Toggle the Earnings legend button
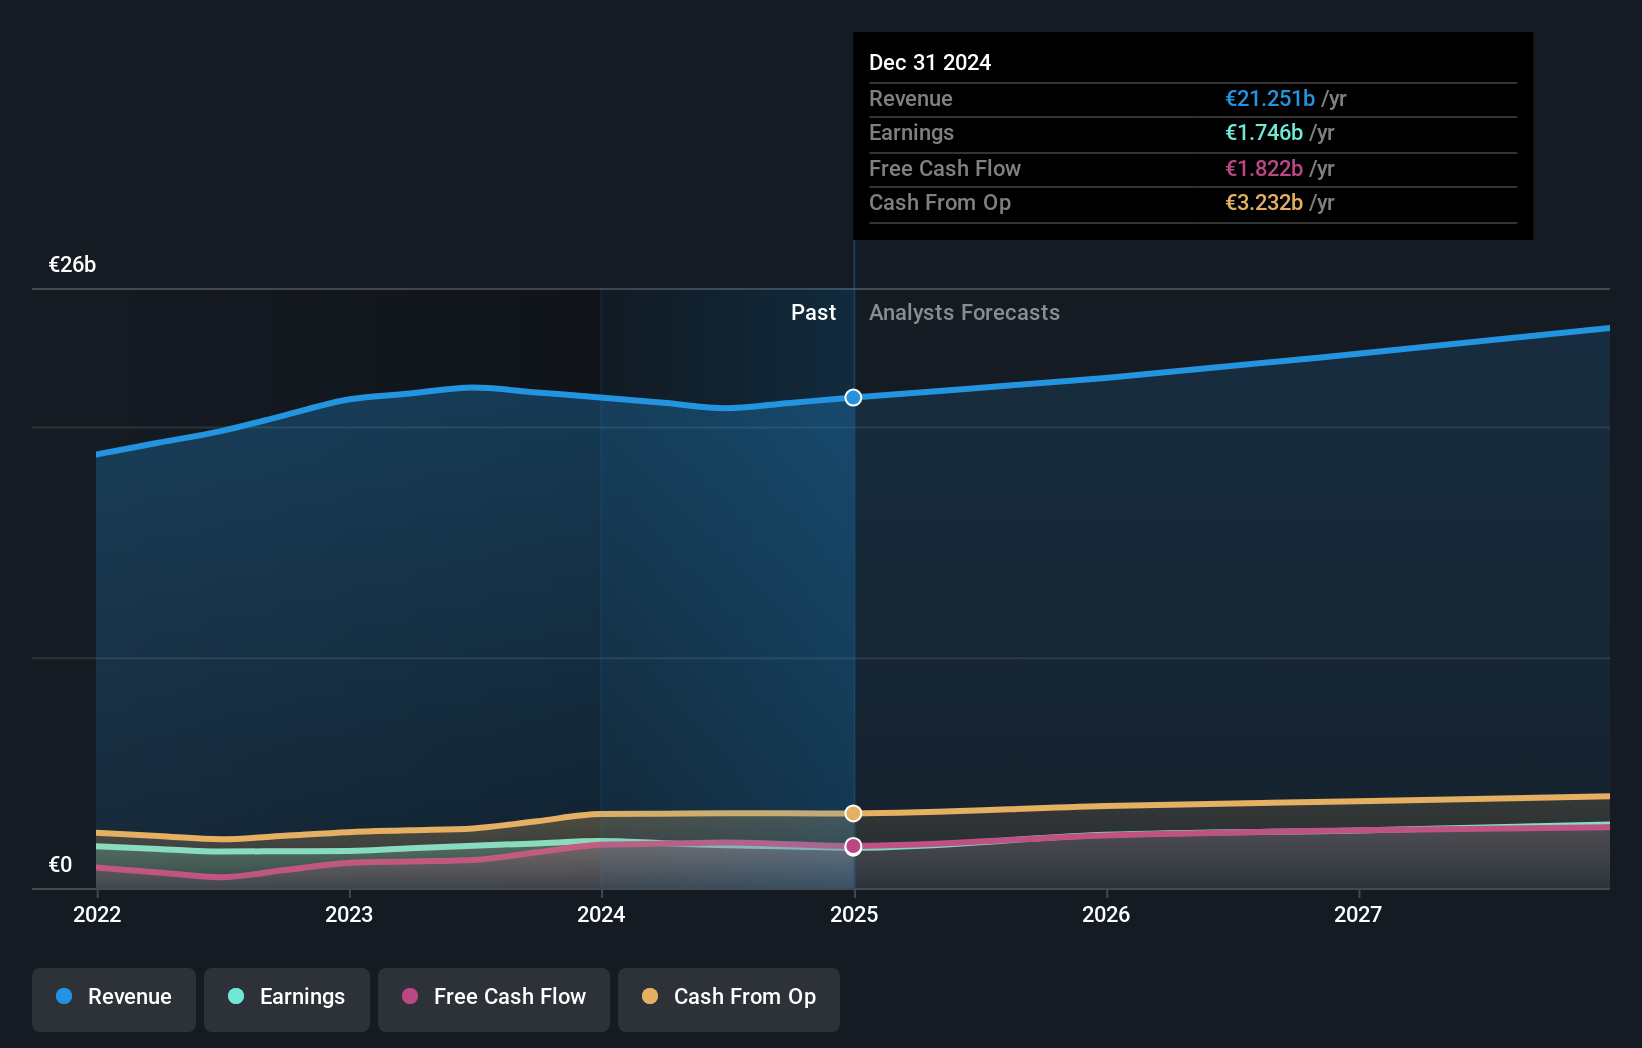 point(287,999)
